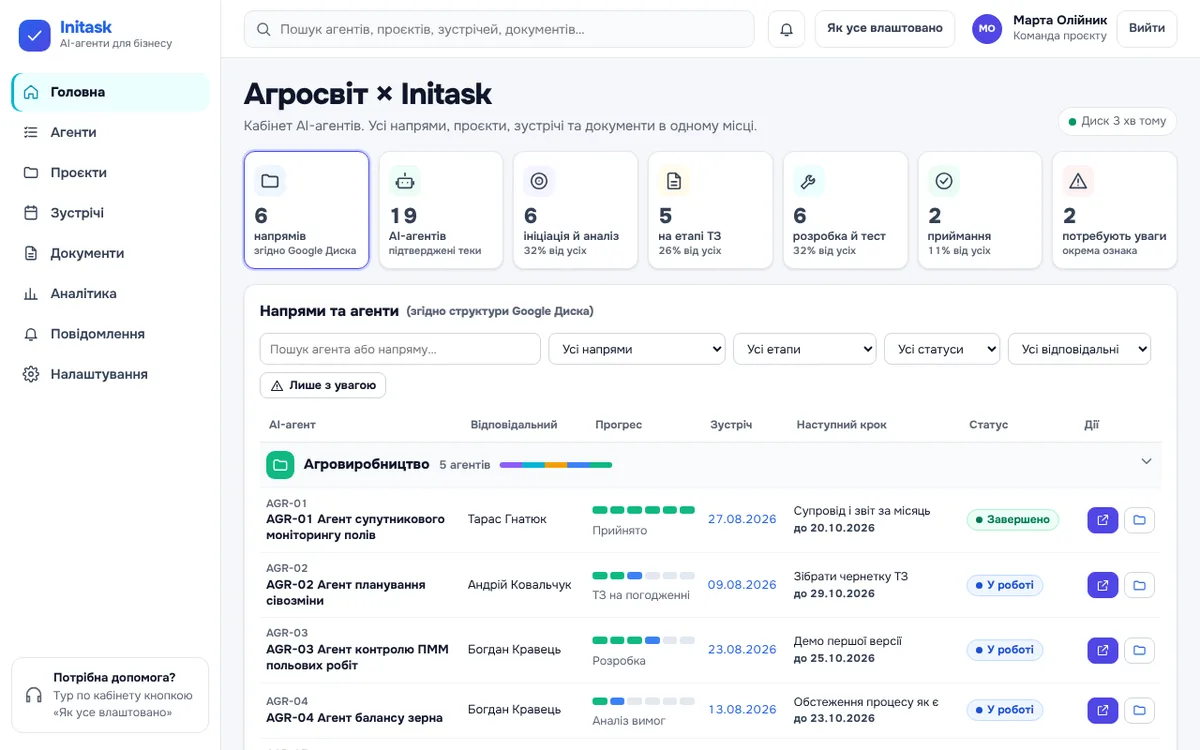Select the потребують уваги stat card
This screenshot has height=750, width=1200.
pyautogui.click(x=1114, y=210)
